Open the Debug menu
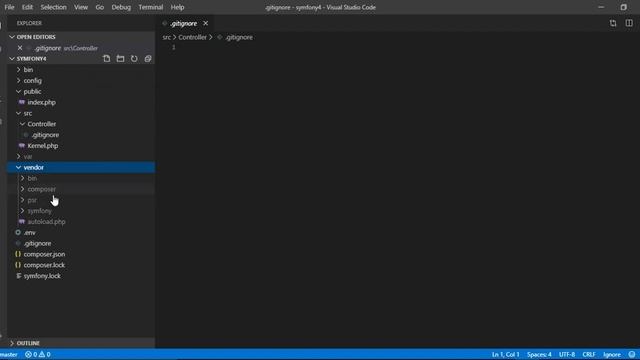640x360 pixels. (x=121, y=7)
